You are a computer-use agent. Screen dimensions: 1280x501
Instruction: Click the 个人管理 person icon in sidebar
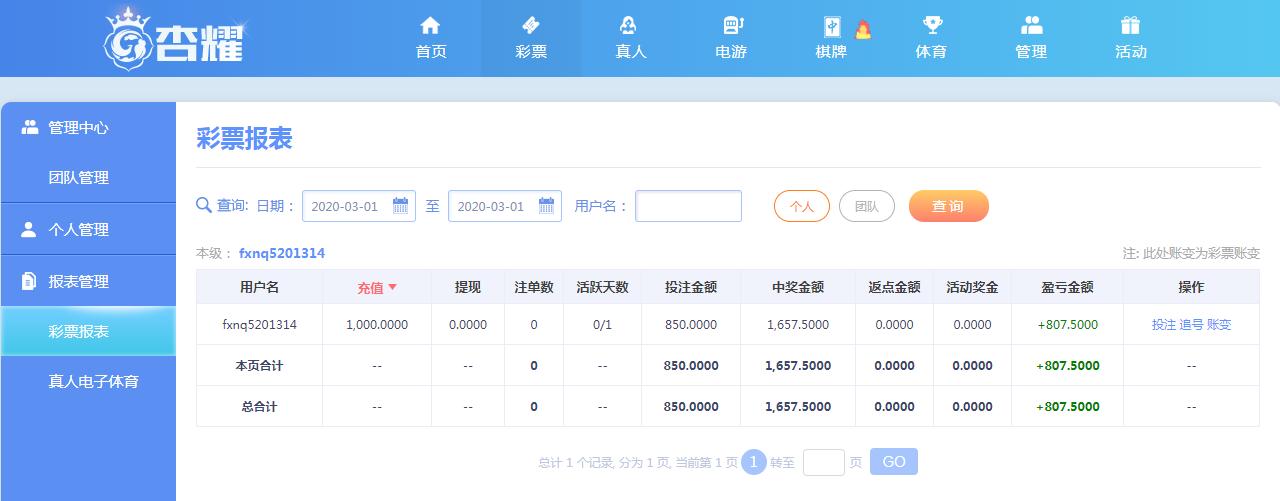click(29, 229)
